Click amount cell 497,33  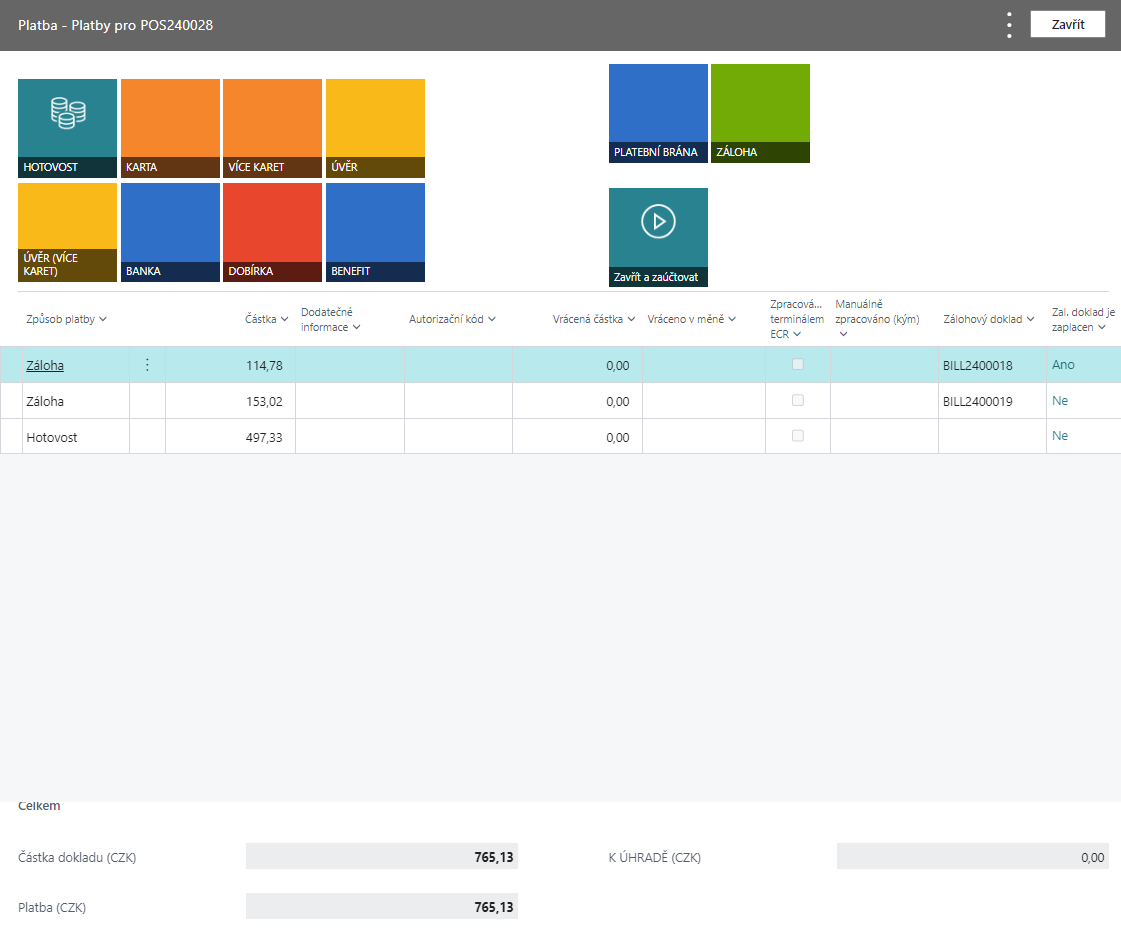(230, 437)
